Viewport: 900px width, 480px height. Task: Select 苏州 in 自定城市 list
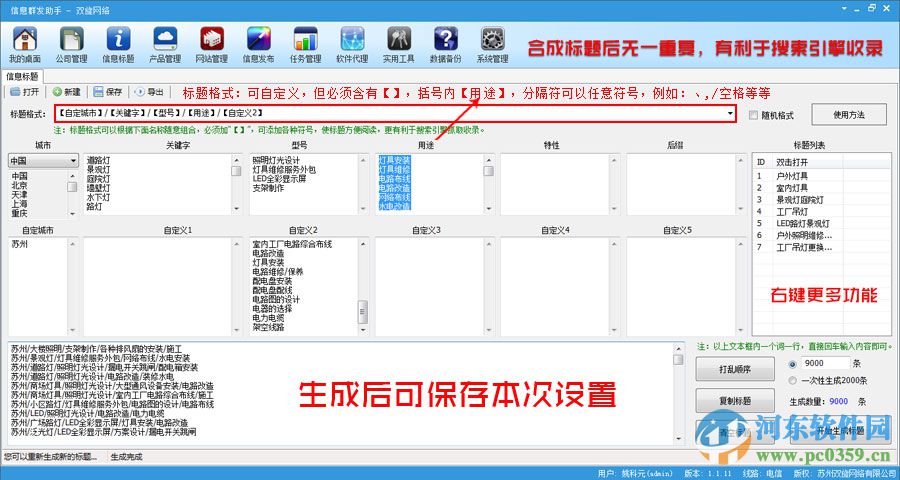[20, 244]
